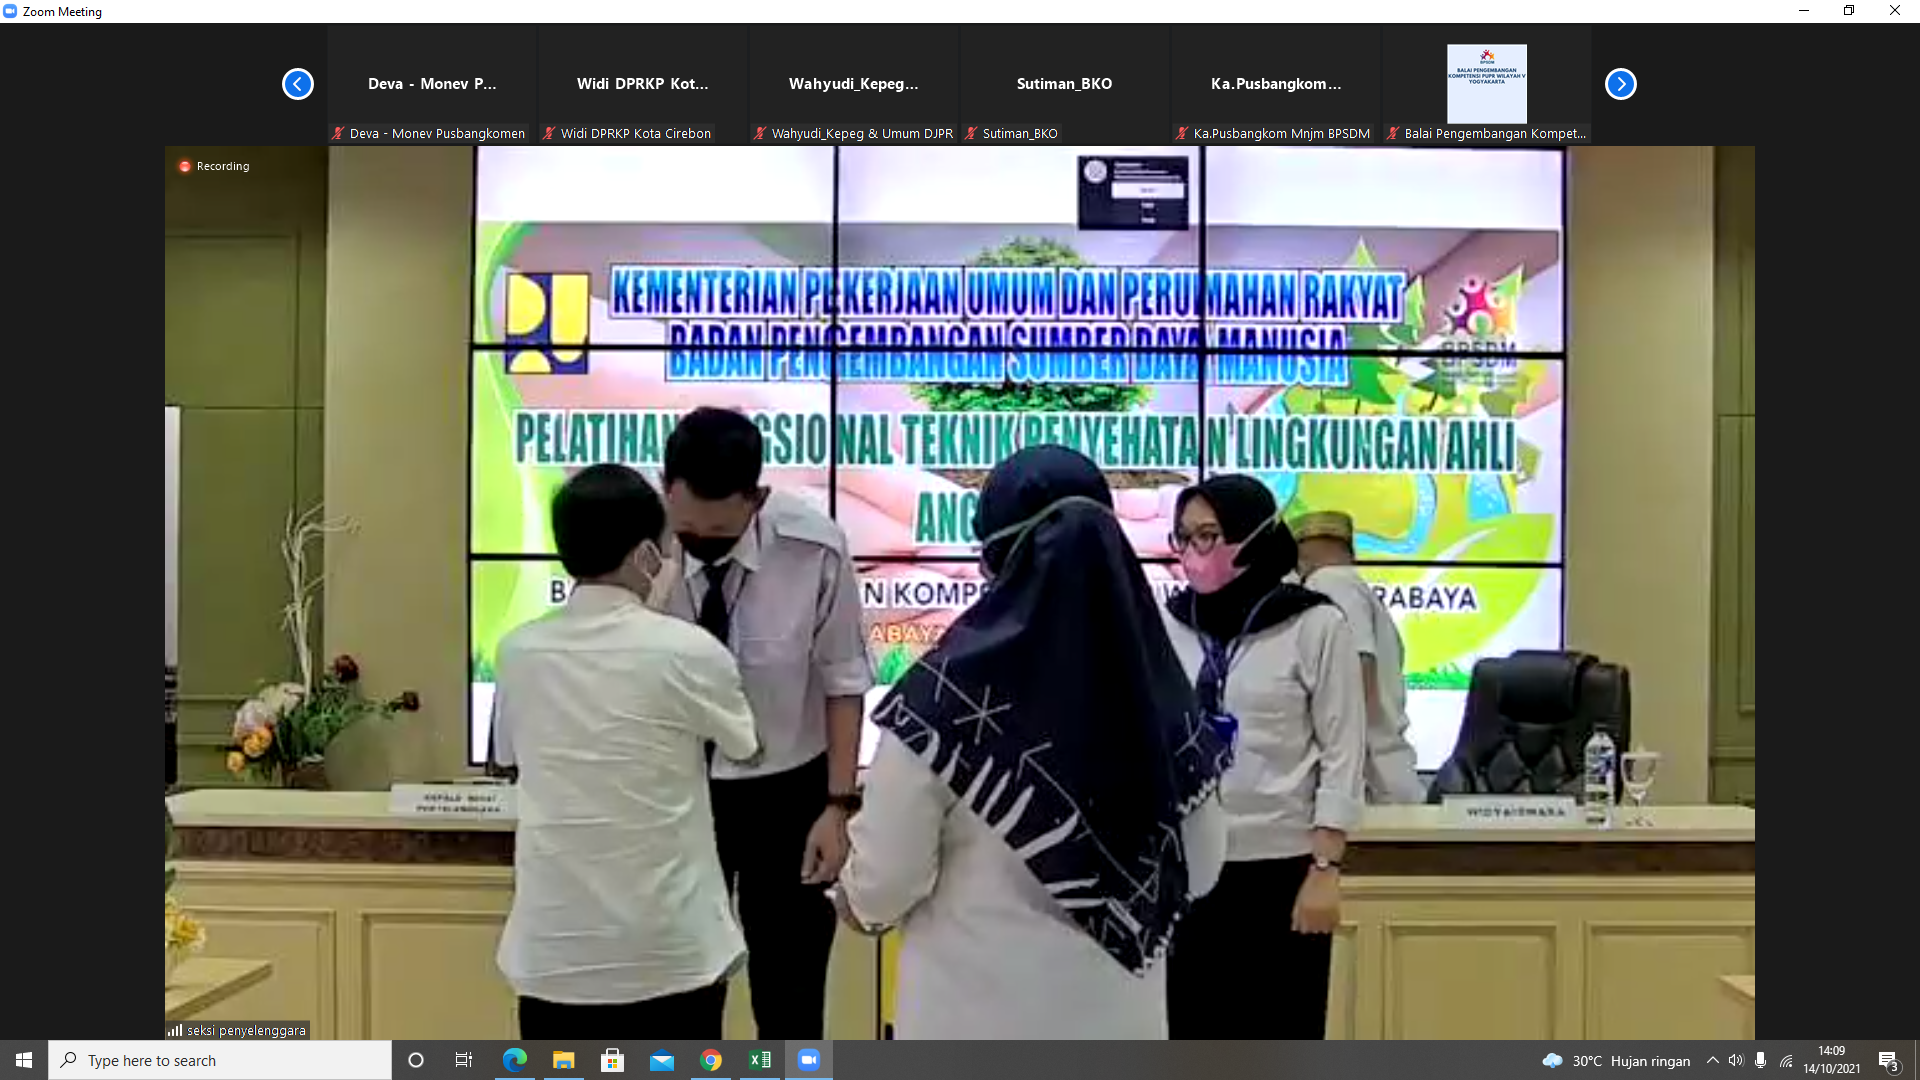
Task: Select Deva - Monev Pusbangkomen participant tile
Action: [x=432, y=84]
